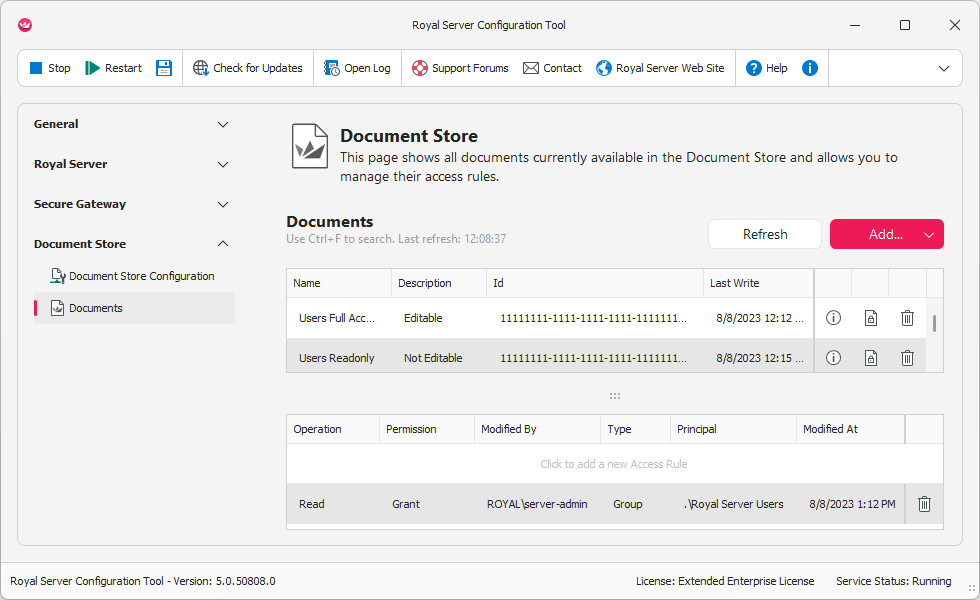Check for Updates in toolbar
980x600 pixels.
(248, 68)
